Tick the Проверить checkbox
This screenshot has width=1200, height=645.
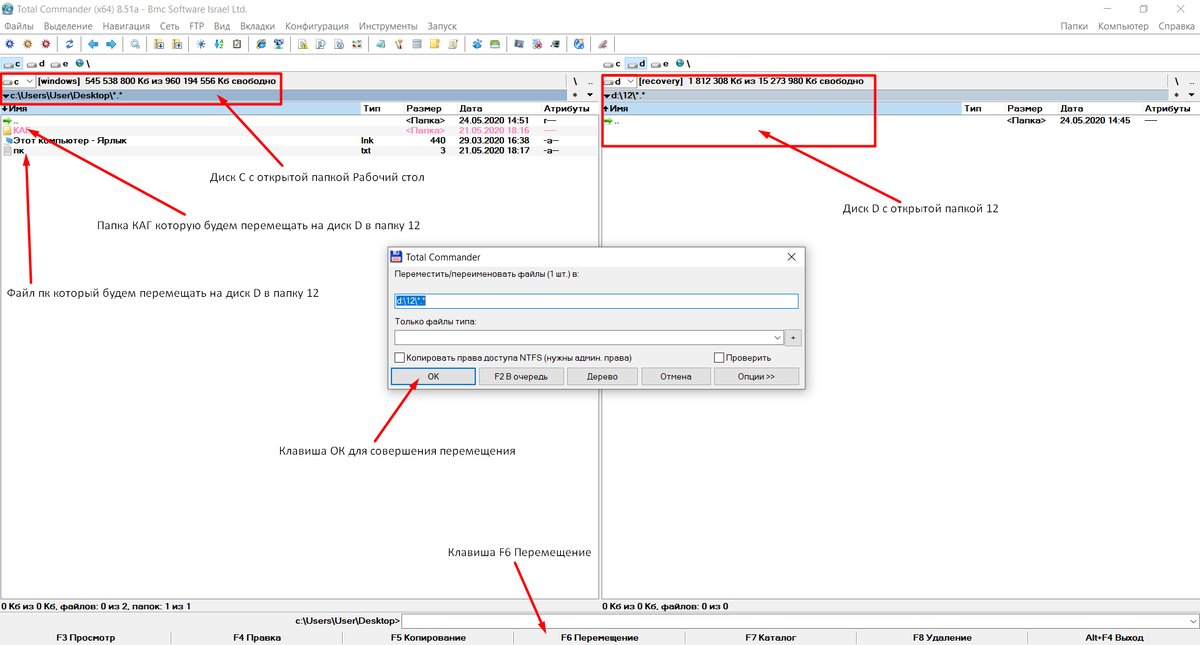[x=719, y=357]
